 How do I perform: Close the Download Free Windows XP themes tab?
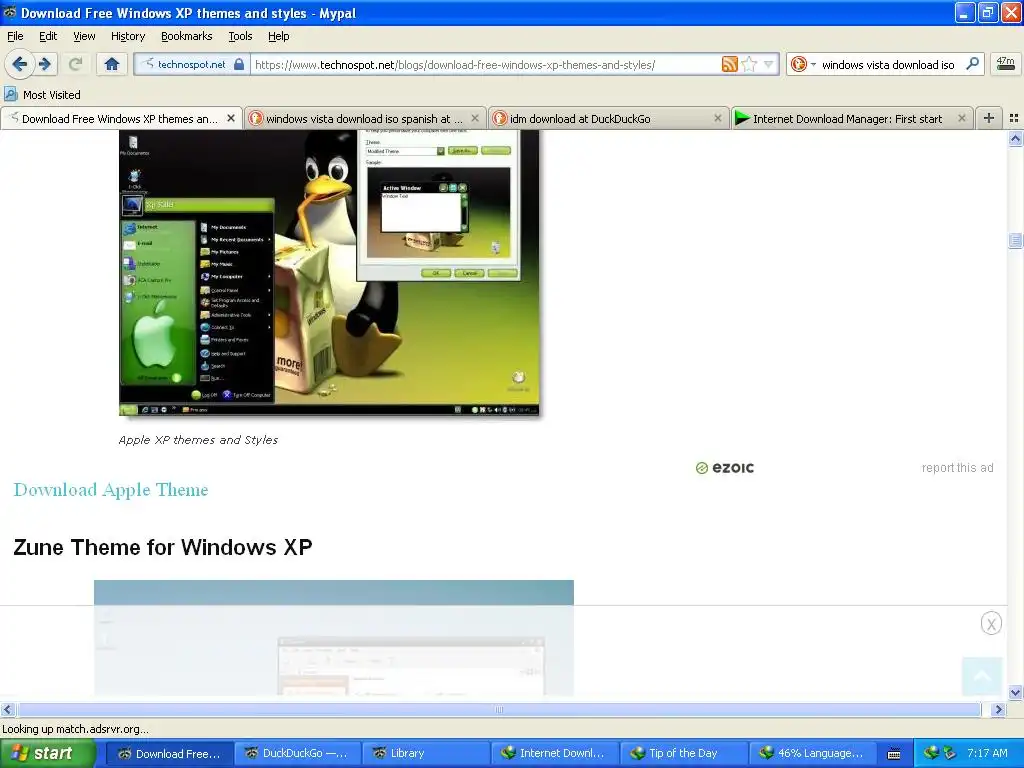[231, 118]
